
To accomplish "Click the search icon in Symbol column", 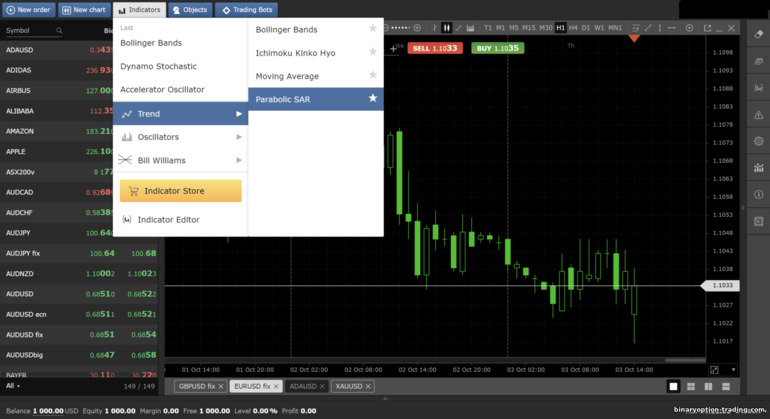I will click(x=59, y=30).
